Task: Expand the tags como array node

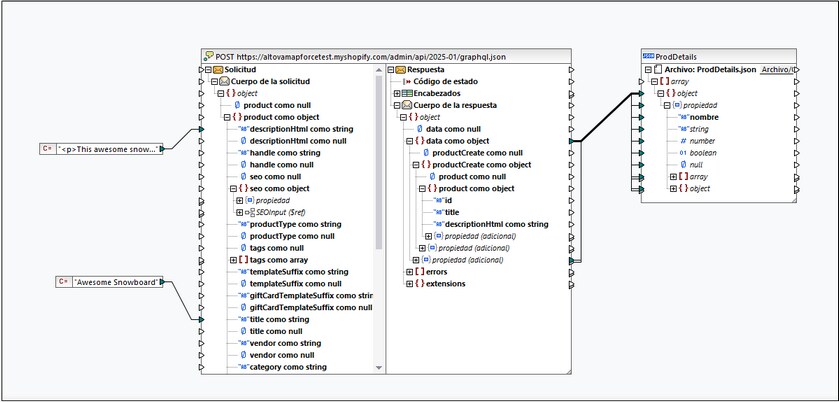Action: pyautogui.click(x=233, y=260)
